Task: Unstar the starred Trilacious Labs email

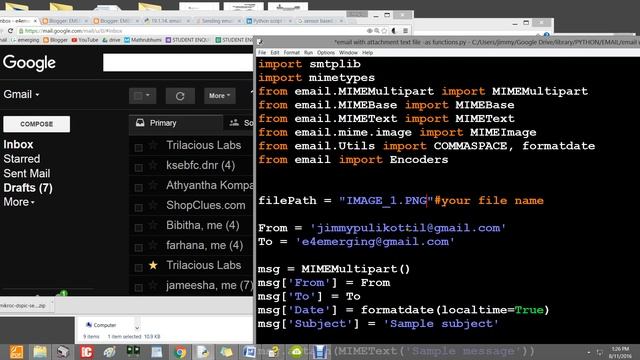Action: [x=153, y=265]
